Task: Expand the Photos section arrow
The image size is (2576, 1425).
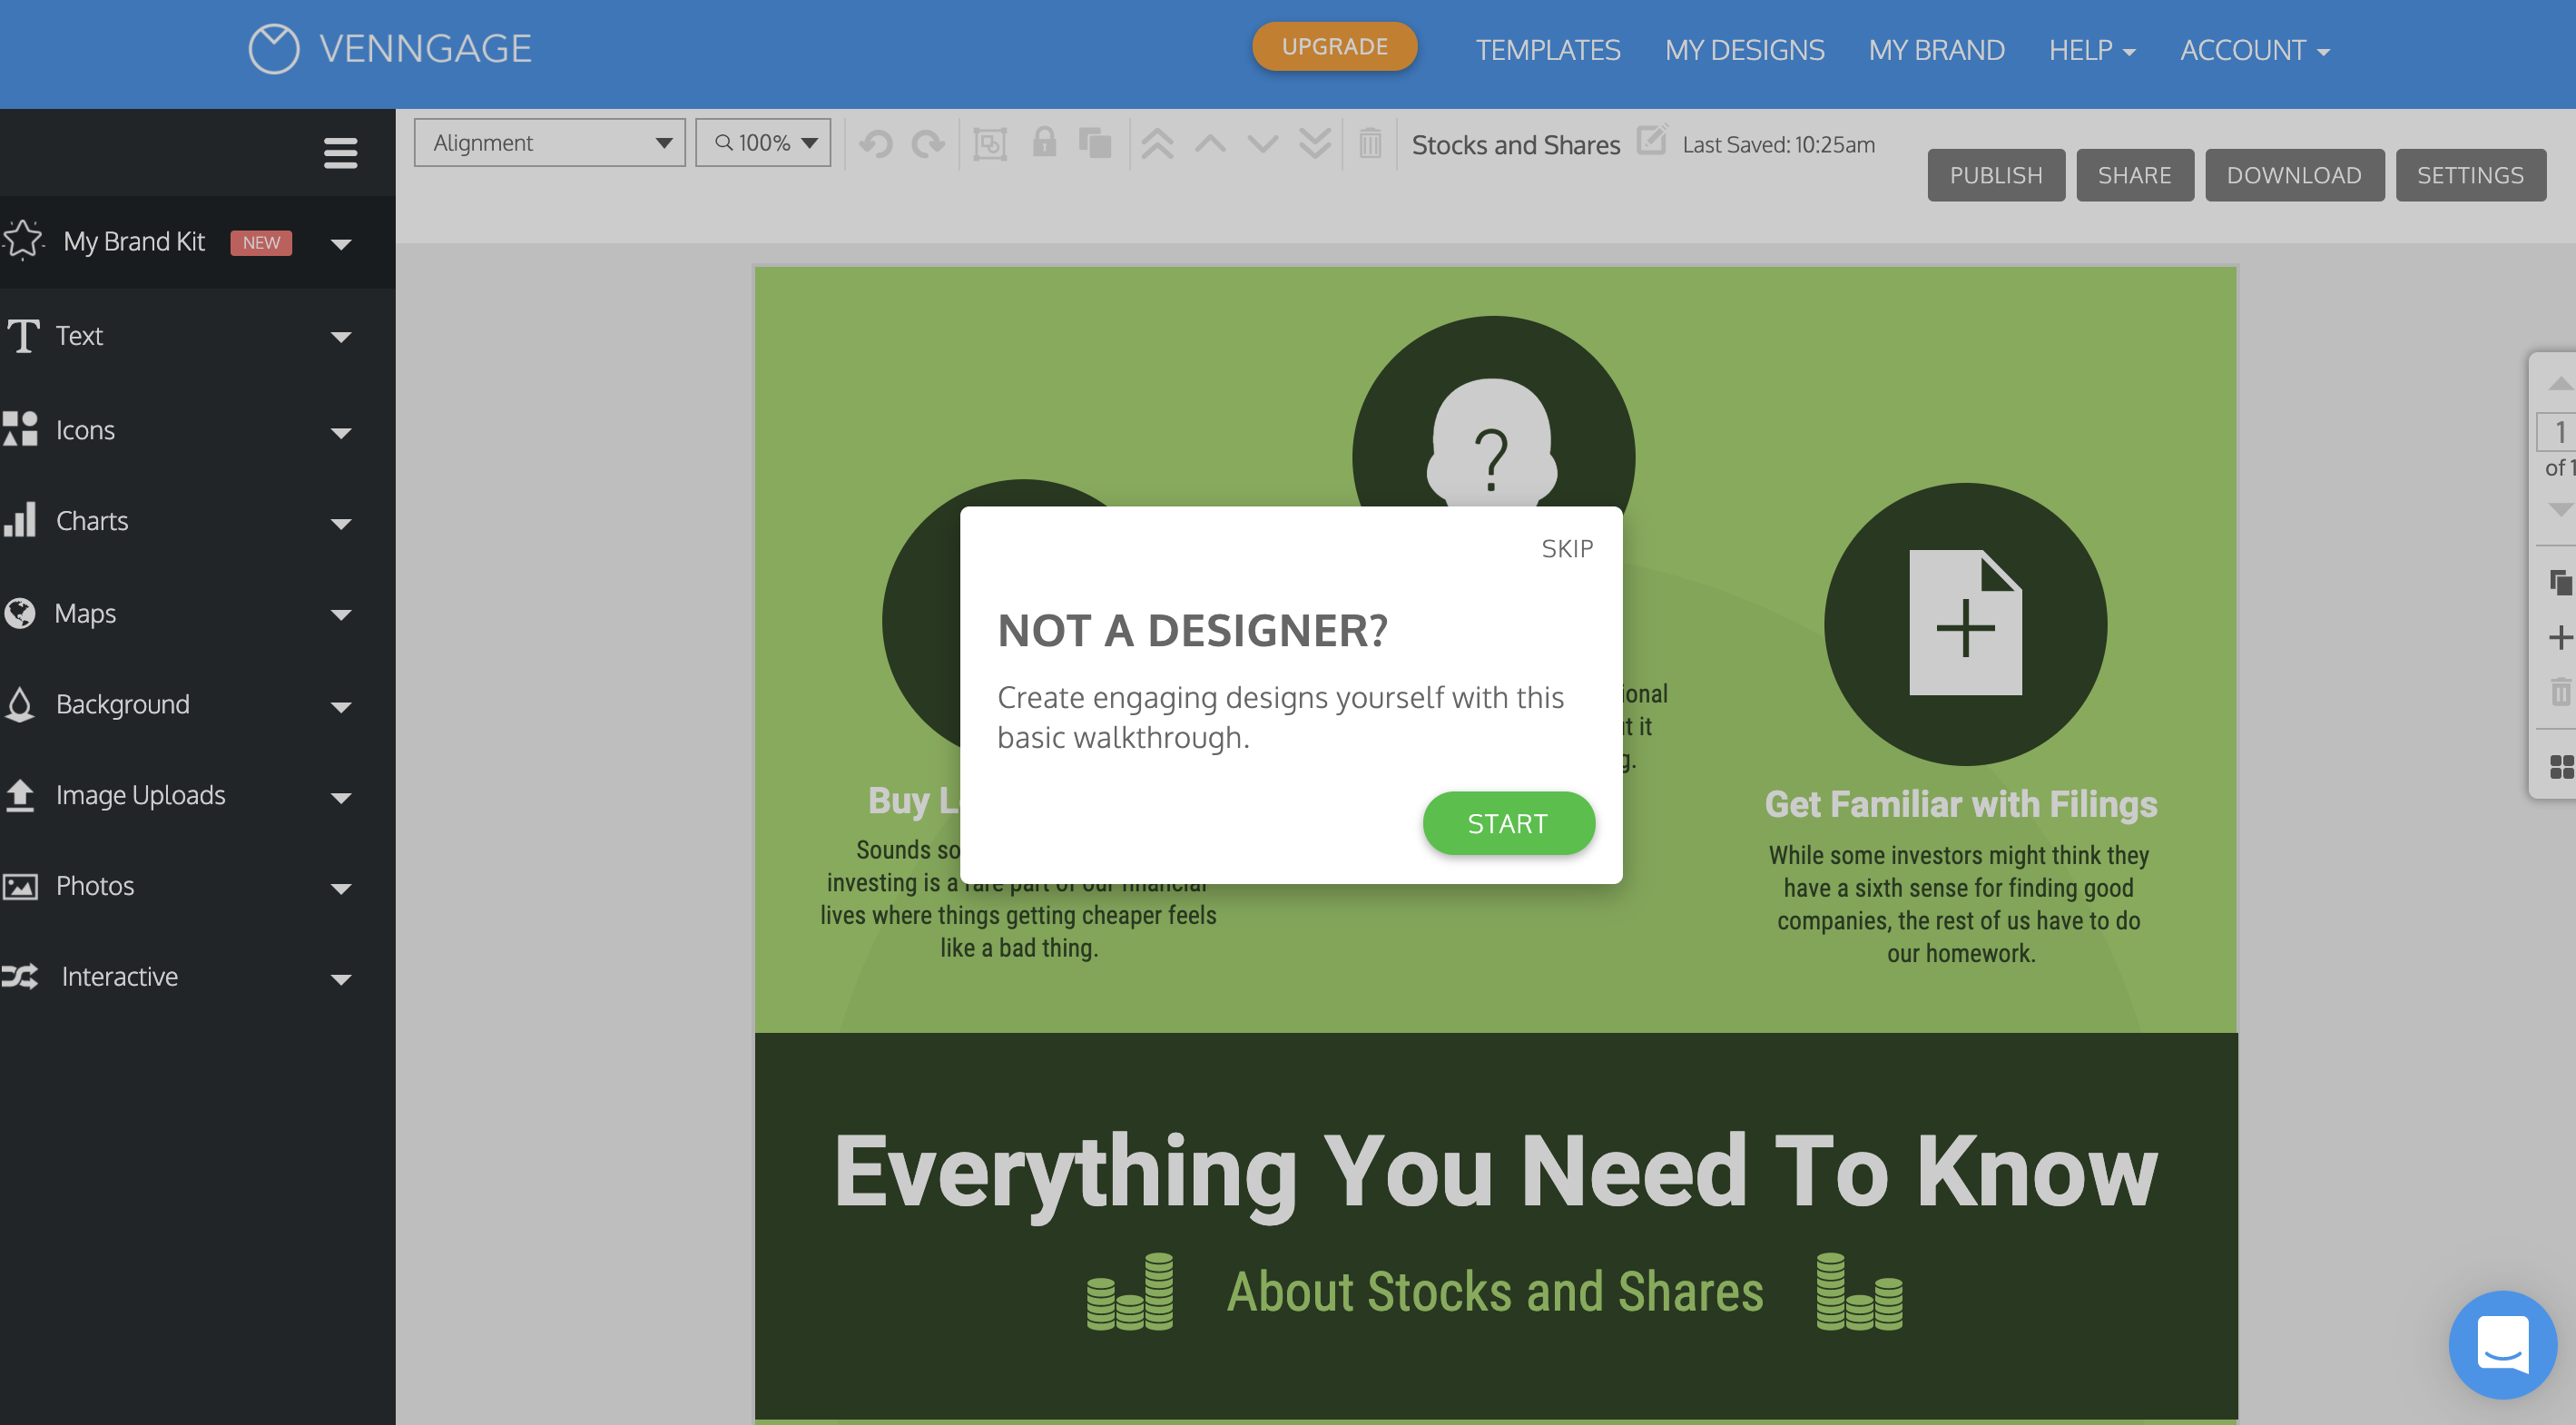Action: point(341,889)
